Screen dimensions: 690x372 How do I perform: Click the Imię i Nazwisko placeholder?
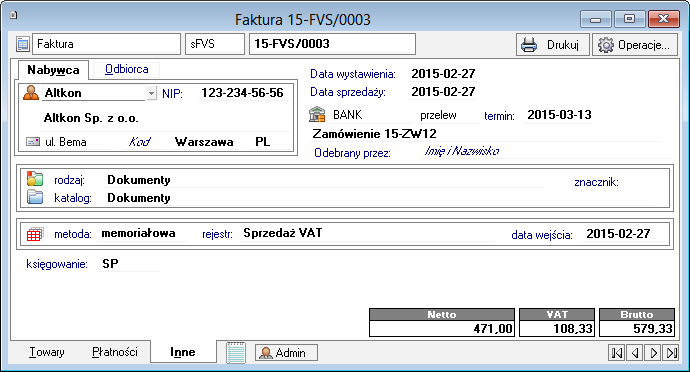pyautogui.click(x=462, y=151)
